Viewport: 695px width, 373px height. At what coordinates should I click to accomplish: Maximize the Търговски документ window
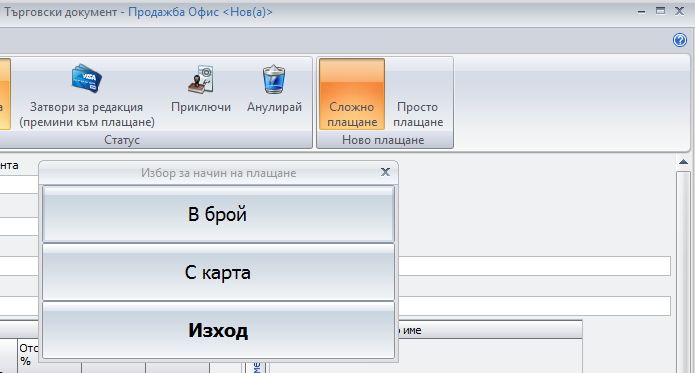(x=660, y=11)
